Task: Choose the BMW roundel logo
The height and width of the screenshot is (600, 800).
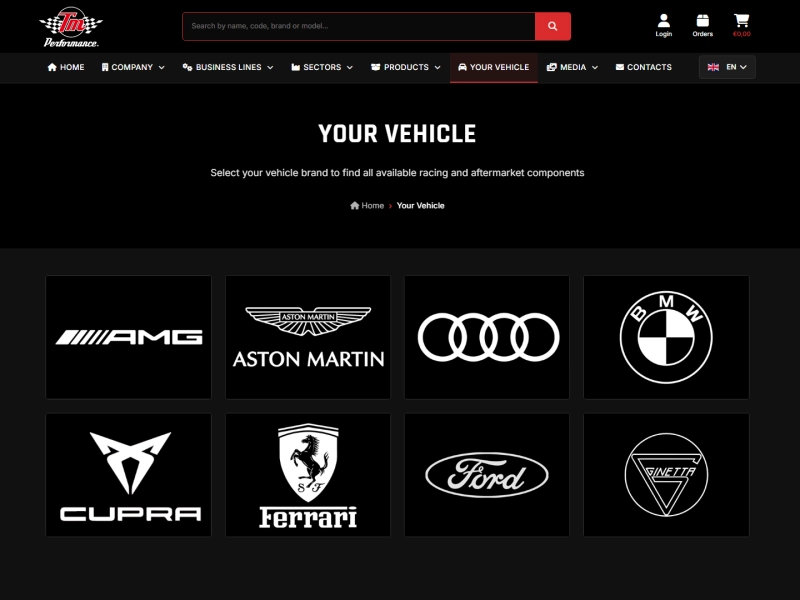Action: (x=666, y=337)
